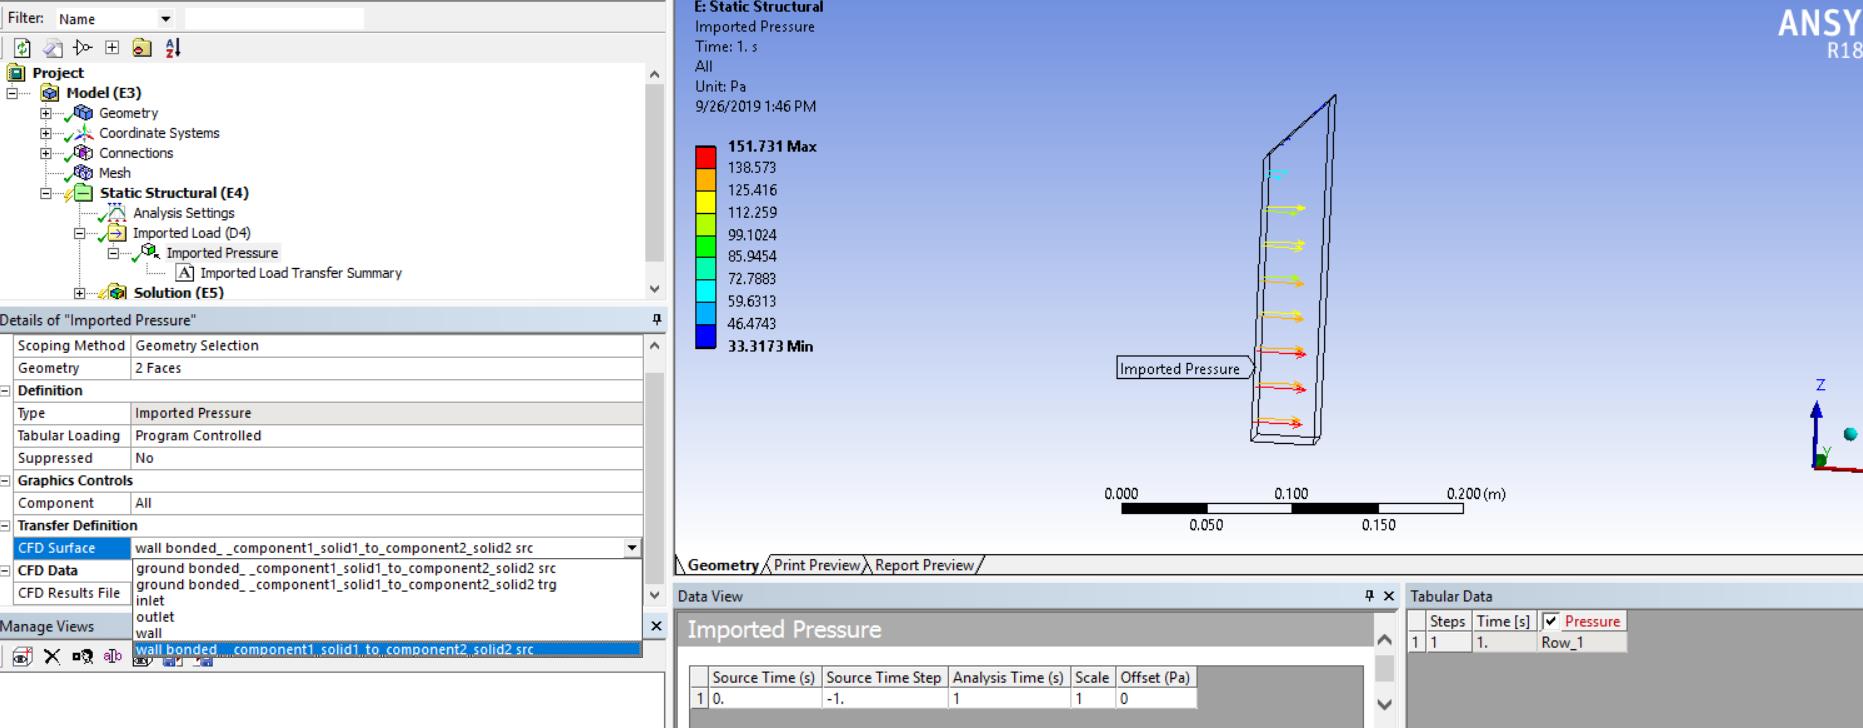Click the eraser clear-filter icon
Screen dimensions: 1863x728
(52, 47)
